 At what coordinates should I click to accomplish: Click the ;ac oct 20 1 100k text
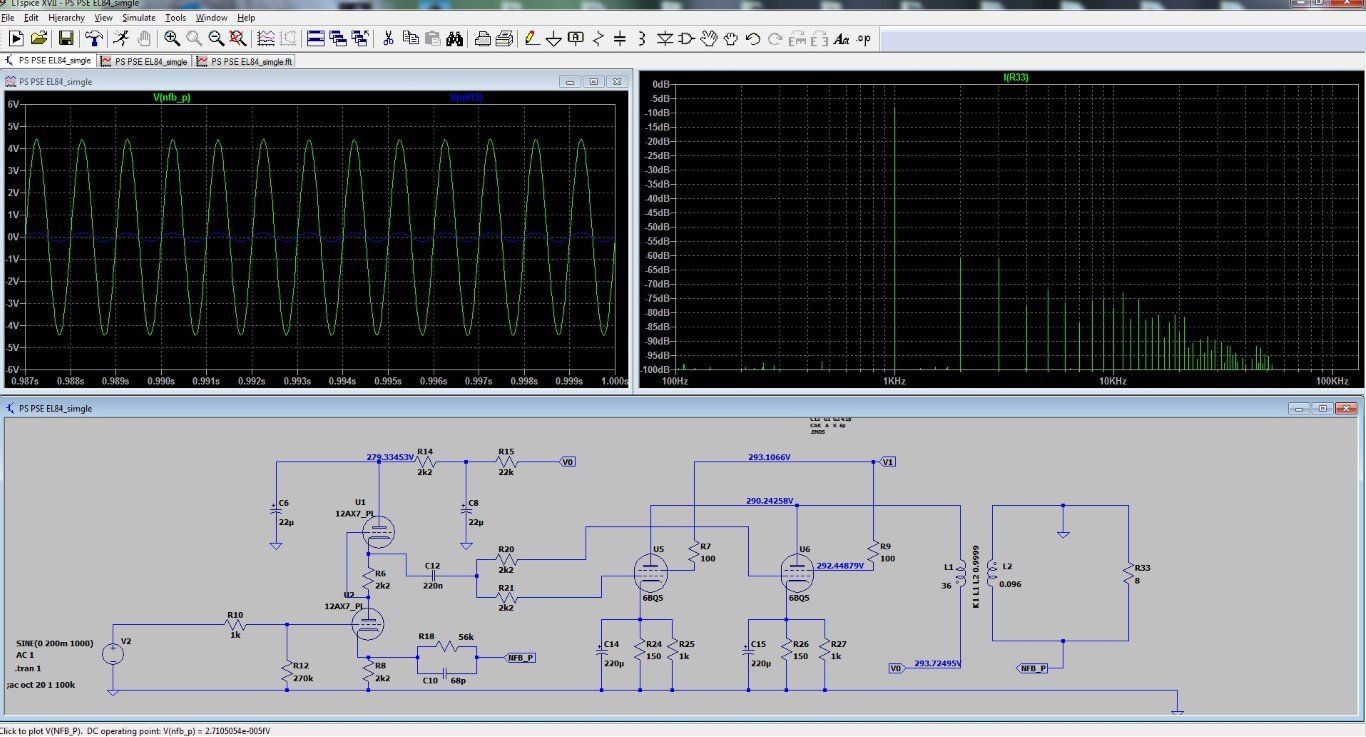[x=41, y=684]
